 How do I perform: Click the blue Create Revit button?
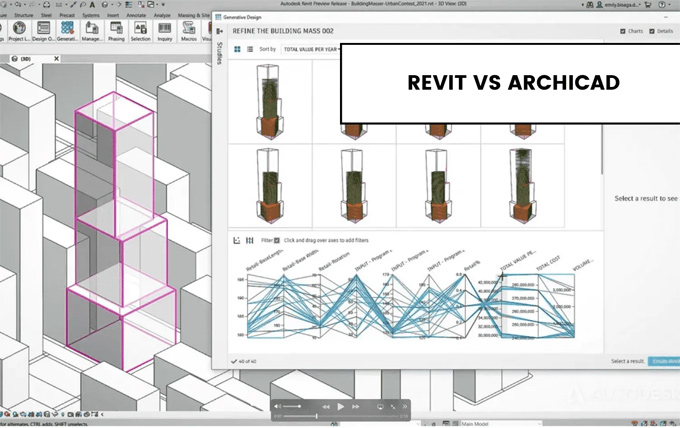(664, 361)
